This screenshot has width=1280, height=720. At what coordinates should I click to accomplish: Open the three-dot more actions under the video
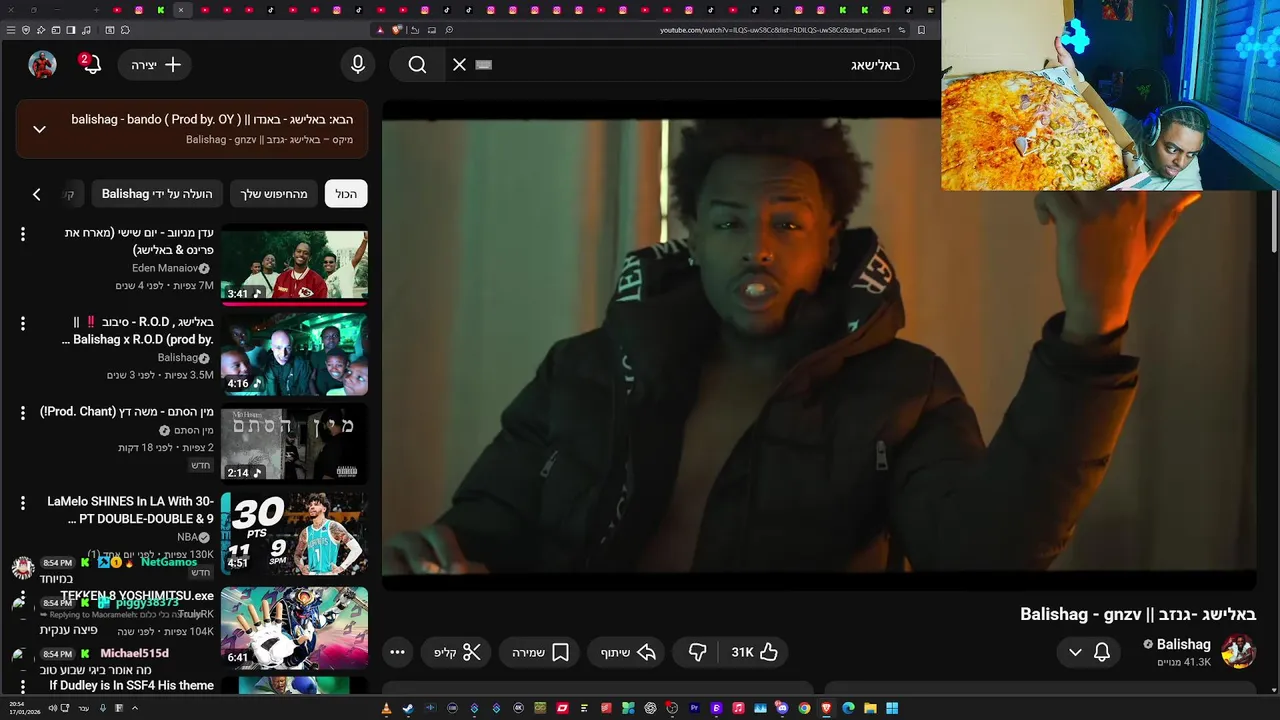(x=397, y=652)
